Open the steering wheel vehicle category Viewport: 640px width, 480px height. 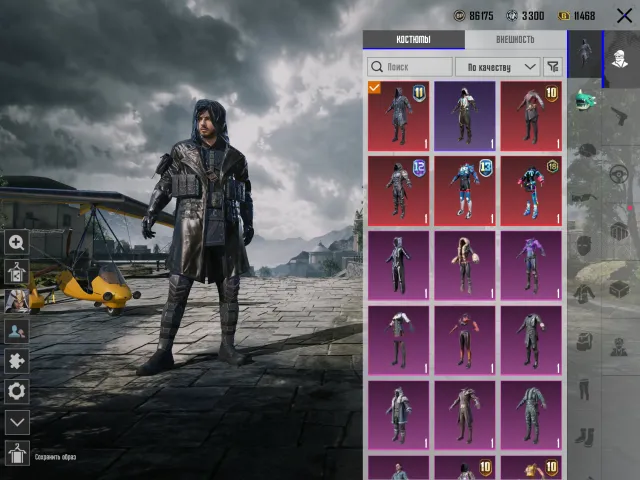[619, 174]
